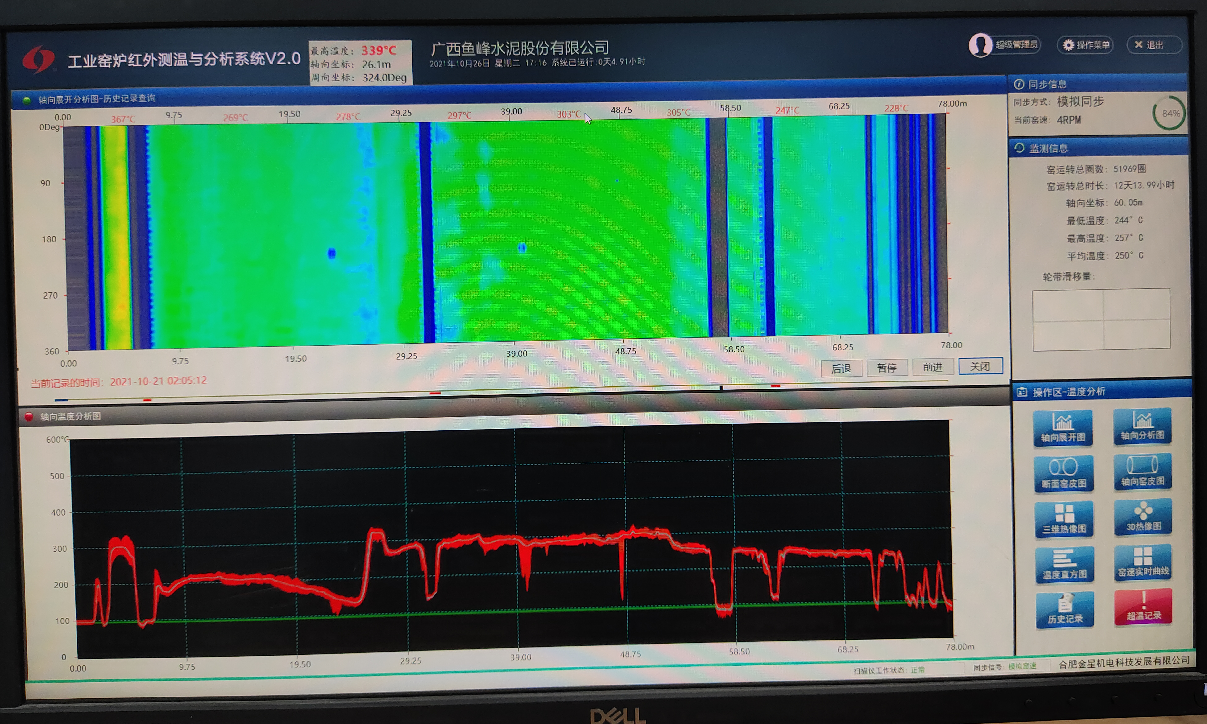The width and height of the screenshot is (1207, 724).
Task: Open the 轴向窑皮图 axial kiln coating view
Action: pos(1142,473)
